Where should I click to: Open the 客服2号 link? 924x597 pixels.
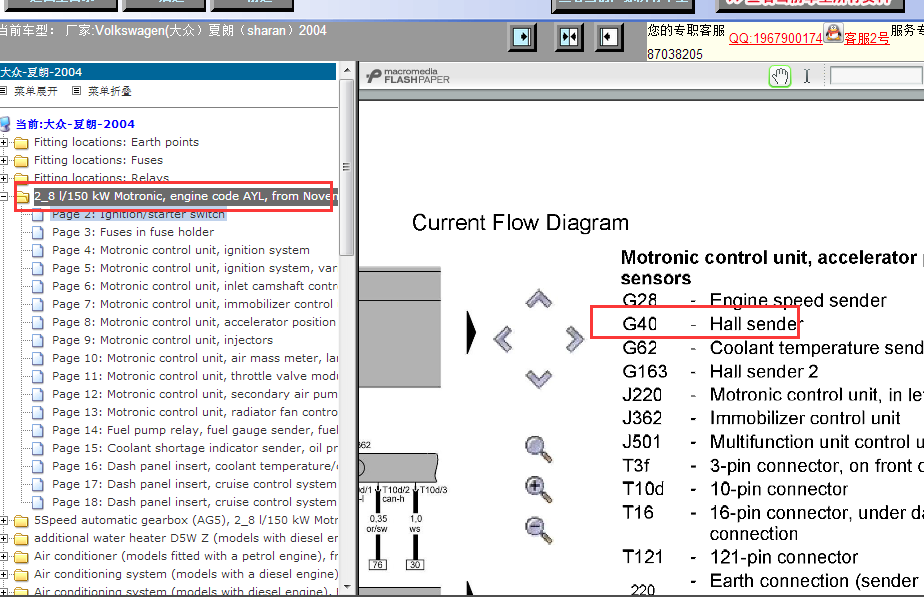[x=867, y=38]
